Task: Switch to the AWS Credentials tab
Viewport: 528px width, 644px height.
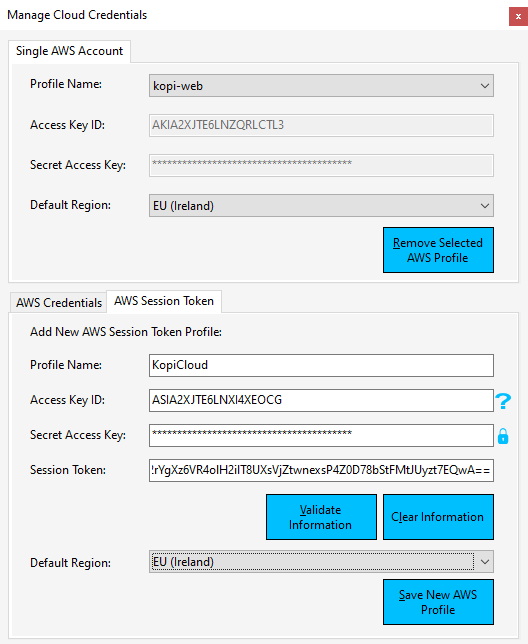Action: point(59,303)
